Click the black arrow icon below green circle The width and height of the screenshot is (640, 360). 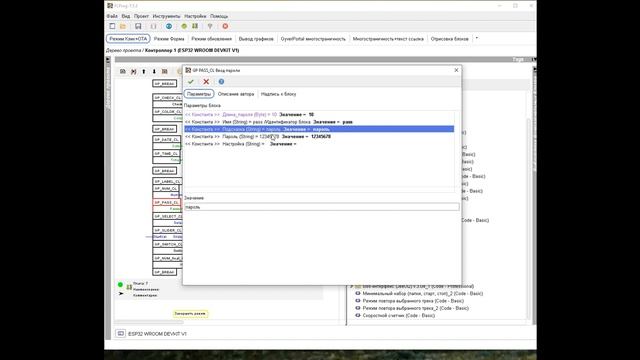(121, 293)
